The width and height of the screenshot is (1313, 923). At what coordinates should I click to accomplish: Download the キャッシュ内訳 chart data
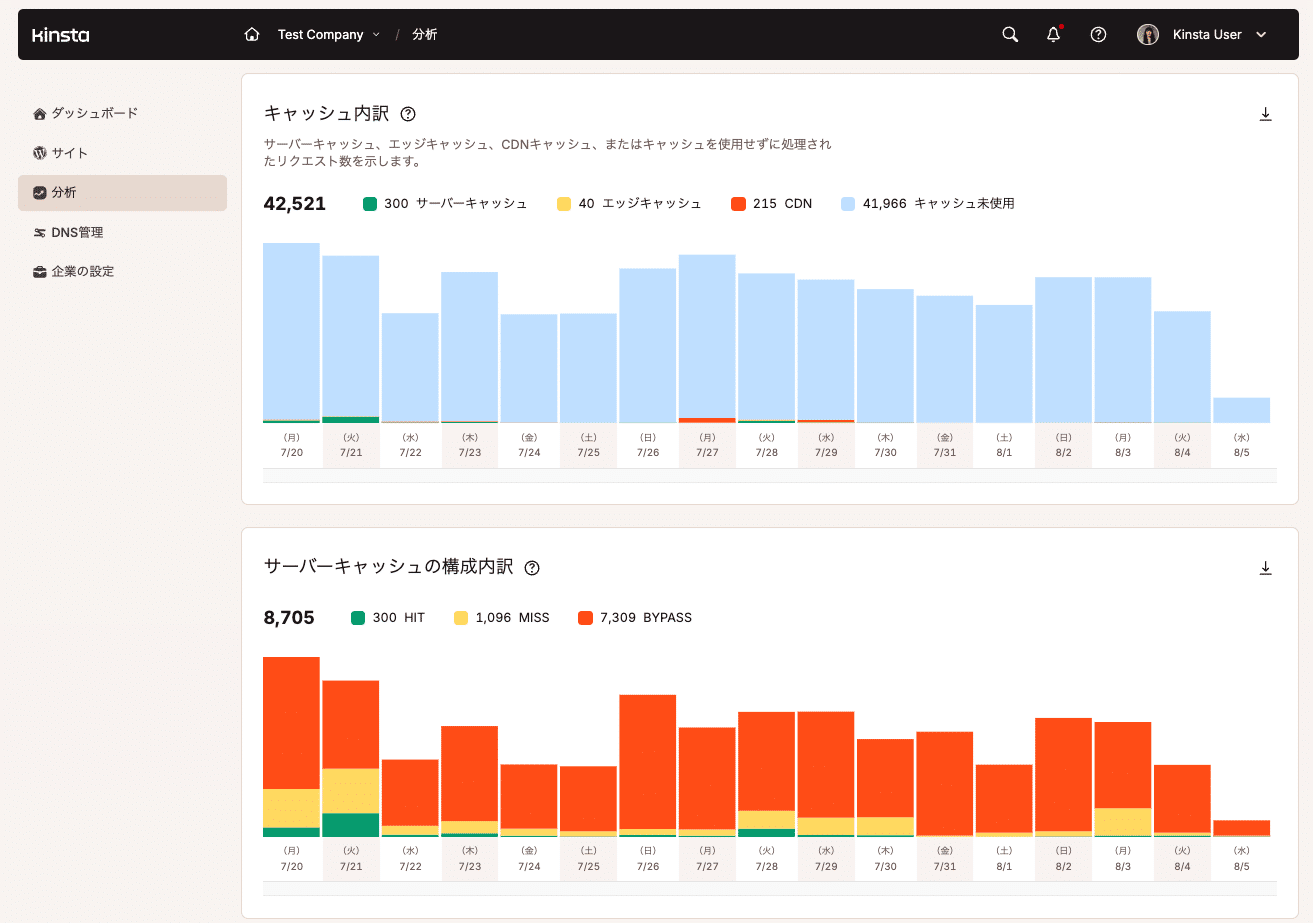[1265, 114]
